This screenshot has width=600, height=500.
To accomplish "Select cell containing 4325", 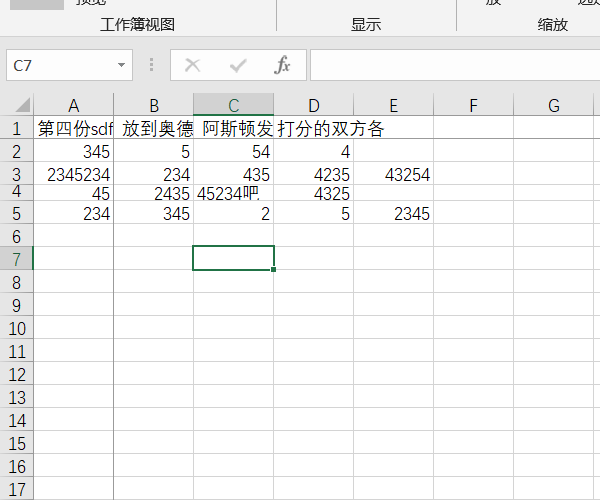I will (313, 193).
